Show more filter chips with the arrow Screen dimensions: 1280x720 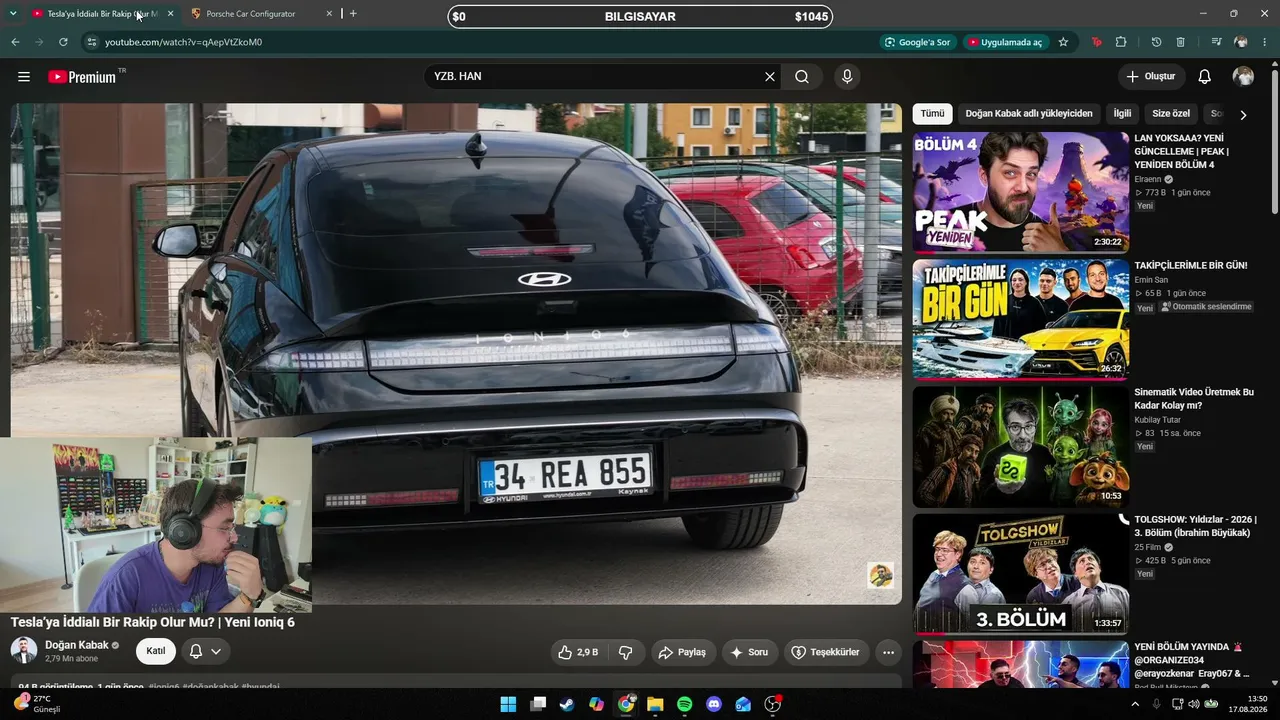pos(1243,115)
